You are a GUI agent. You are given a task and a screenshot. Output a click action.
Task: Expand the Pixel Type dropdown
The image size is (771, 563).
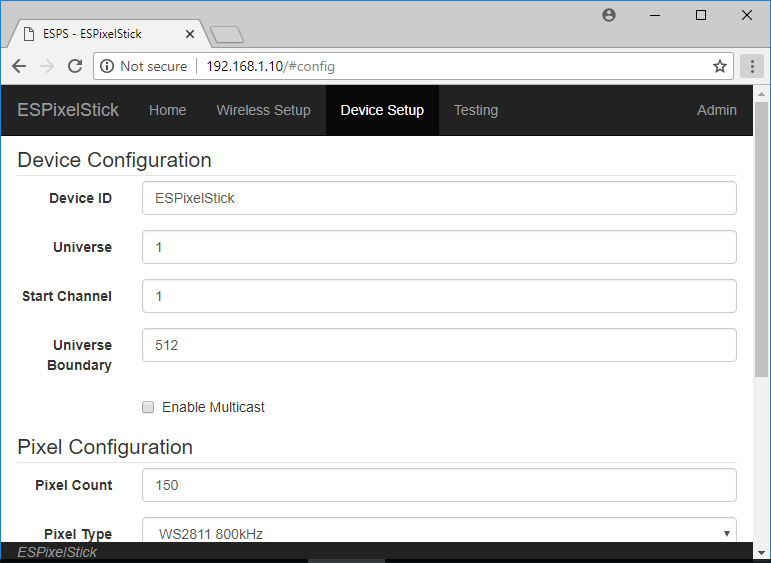pyautogui.click(x=439, y=530)
